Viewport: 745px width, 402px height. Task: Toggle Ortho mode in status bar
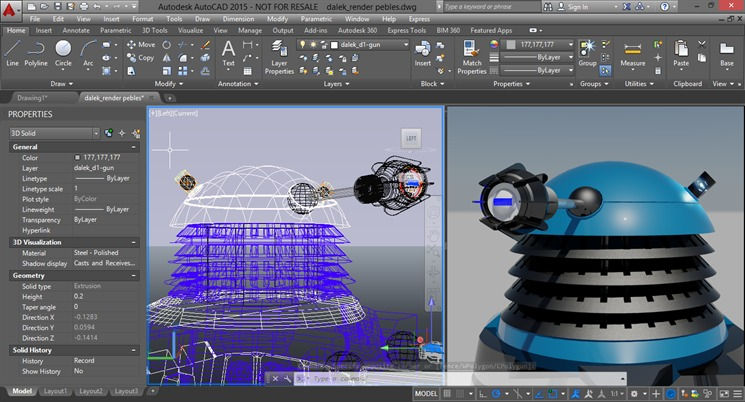coord(483,393)
